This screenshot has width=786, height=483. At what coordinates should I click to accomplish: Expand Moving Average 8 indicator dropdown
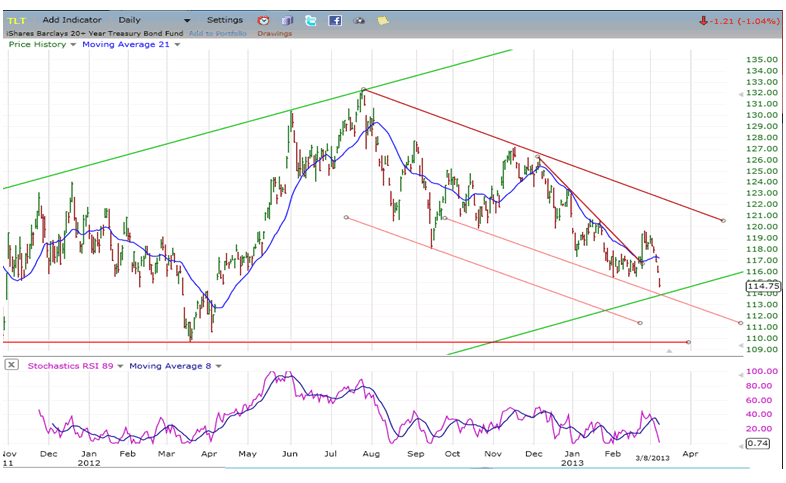(217, 365)
